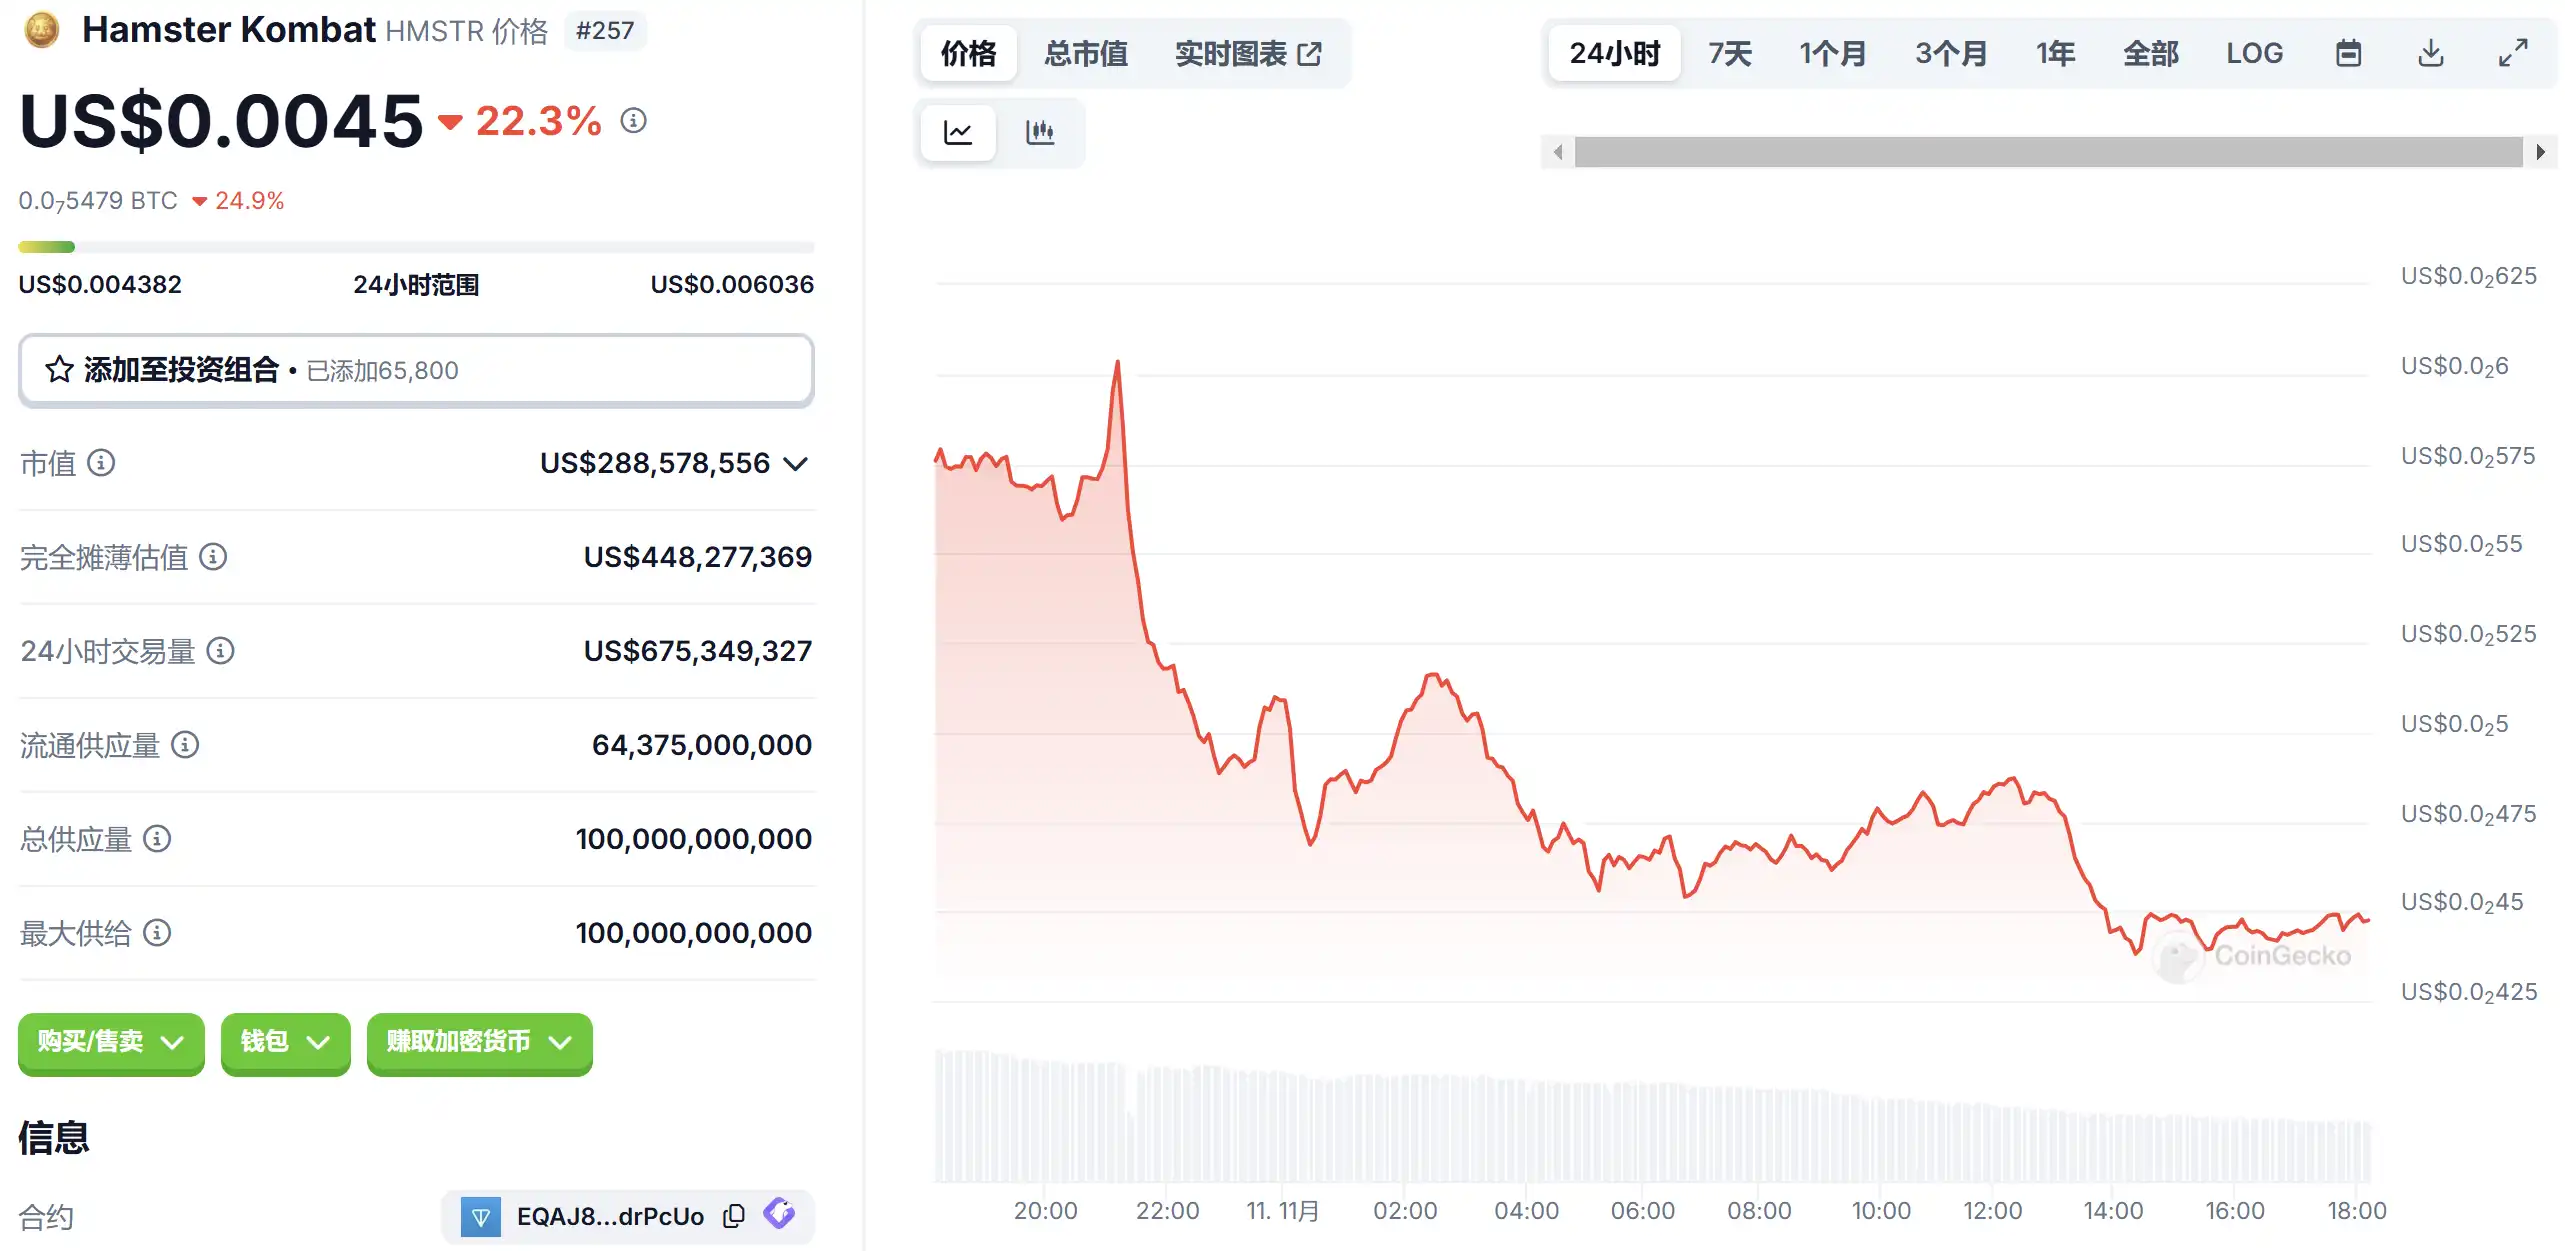Select the 7天 time range

pyautogui.click(x=1730, y=53)
